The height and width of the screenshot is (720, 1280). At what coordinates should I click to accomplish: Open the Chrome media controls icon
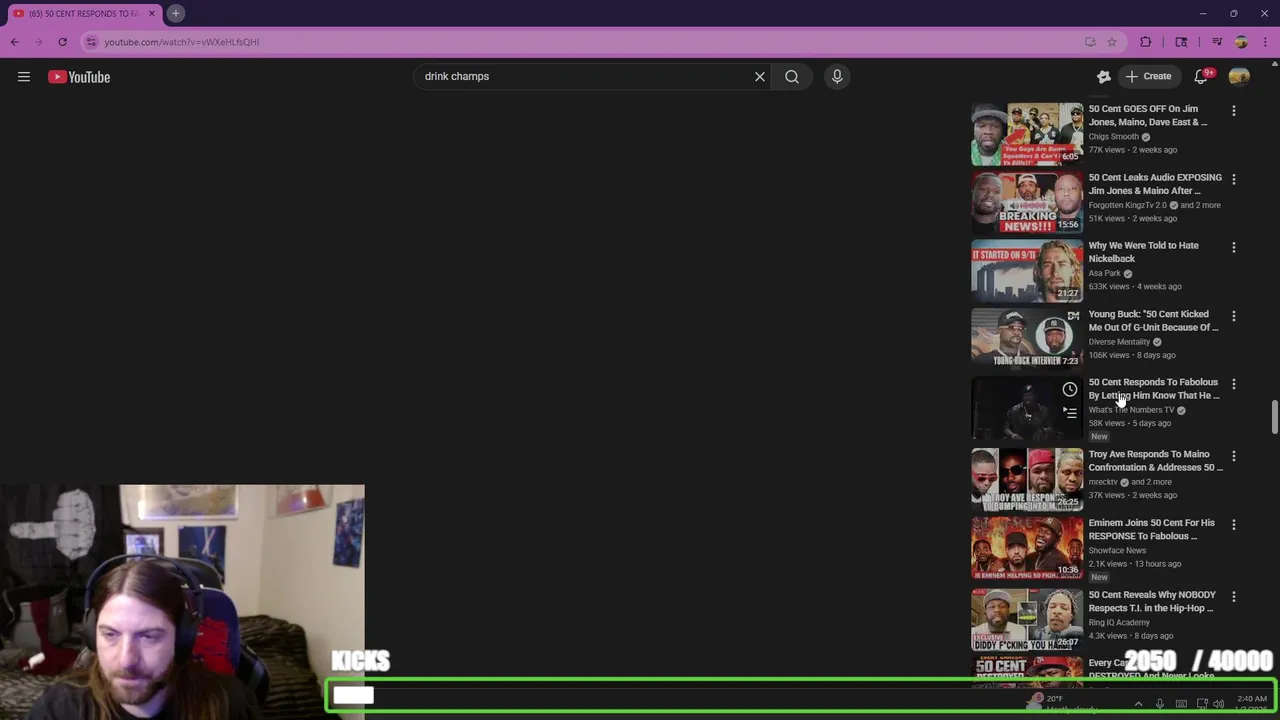(x=1217, y=42)
